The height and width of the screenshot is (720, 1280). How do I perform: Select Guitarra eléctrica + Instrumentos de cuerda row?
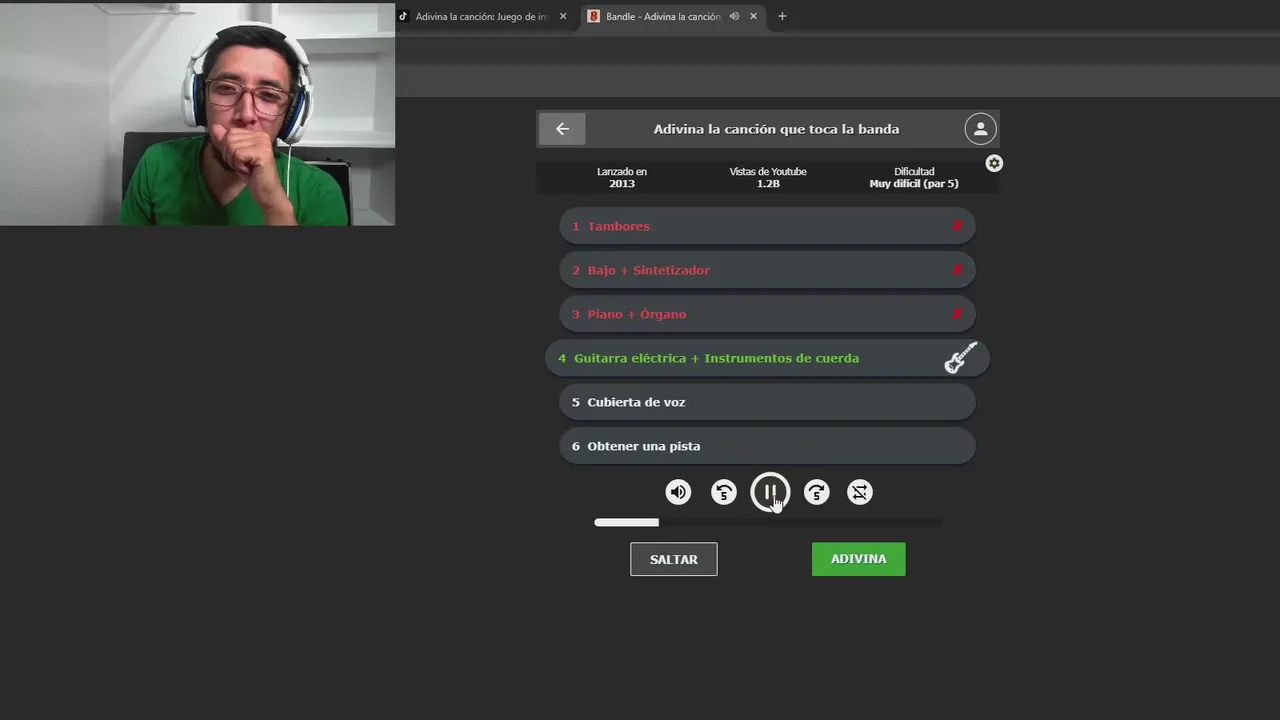point(767,358)
